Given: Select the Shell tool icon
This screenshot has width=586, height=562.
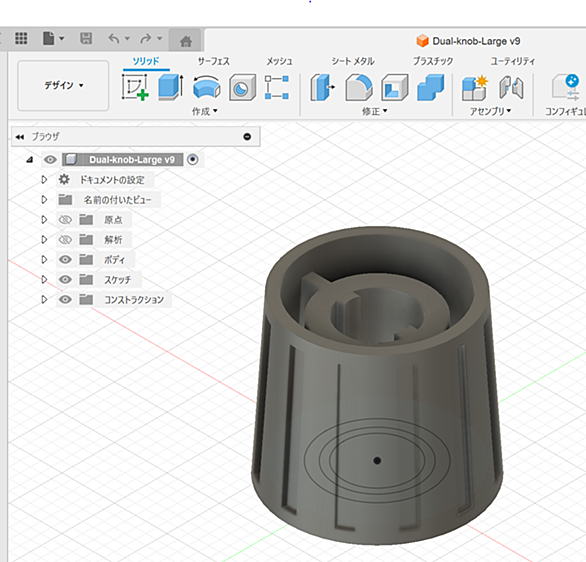Looking at the screenshot, I should [395, 87].
